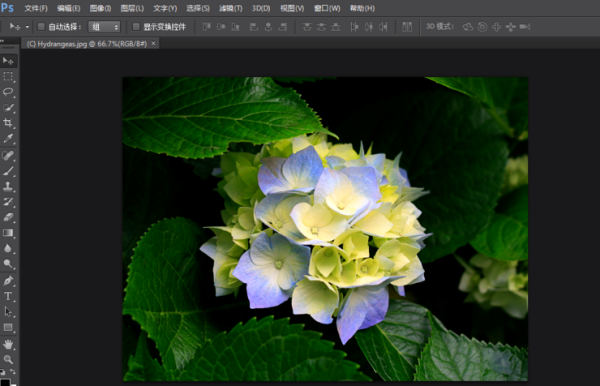This screenshot has height=386, width=600.
Task: Select the Dodge tool
Action: (8, 264)
